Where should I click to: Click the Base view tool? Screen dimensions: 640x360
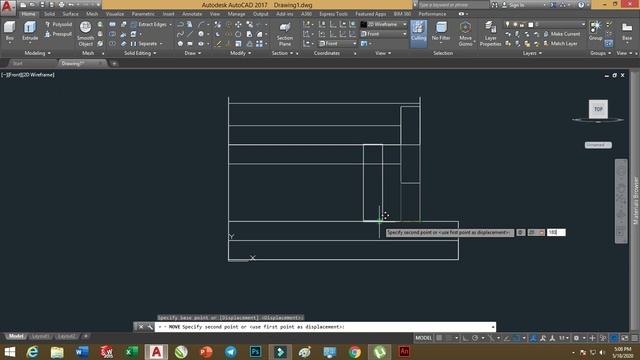click(x=627, y=31)
